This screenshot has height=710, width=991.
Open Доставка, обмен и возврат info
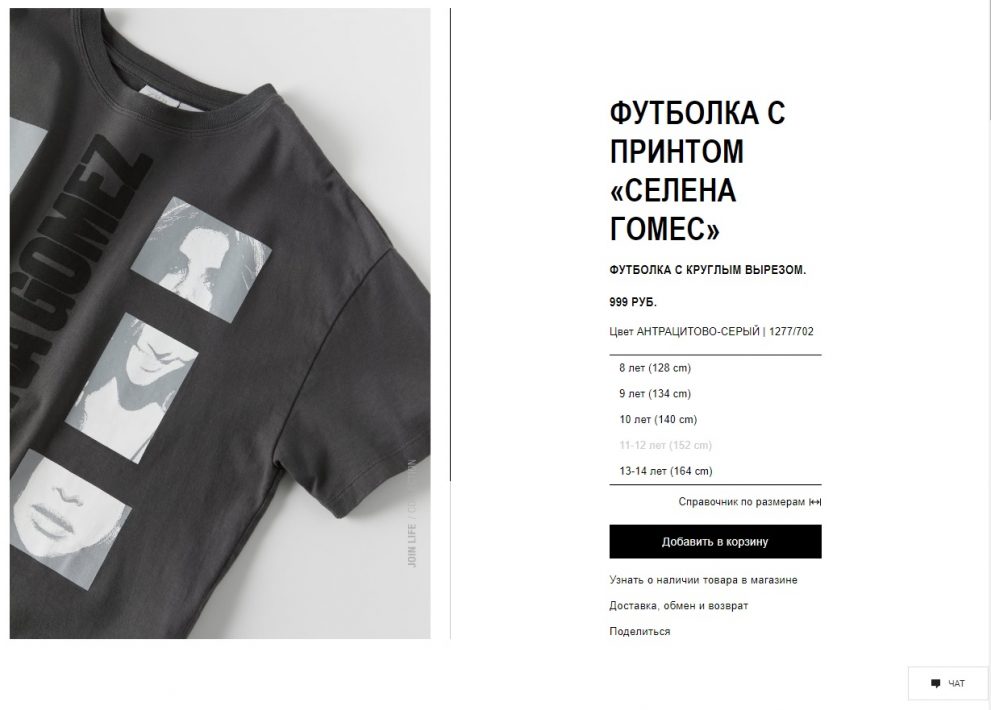(678, 606)
